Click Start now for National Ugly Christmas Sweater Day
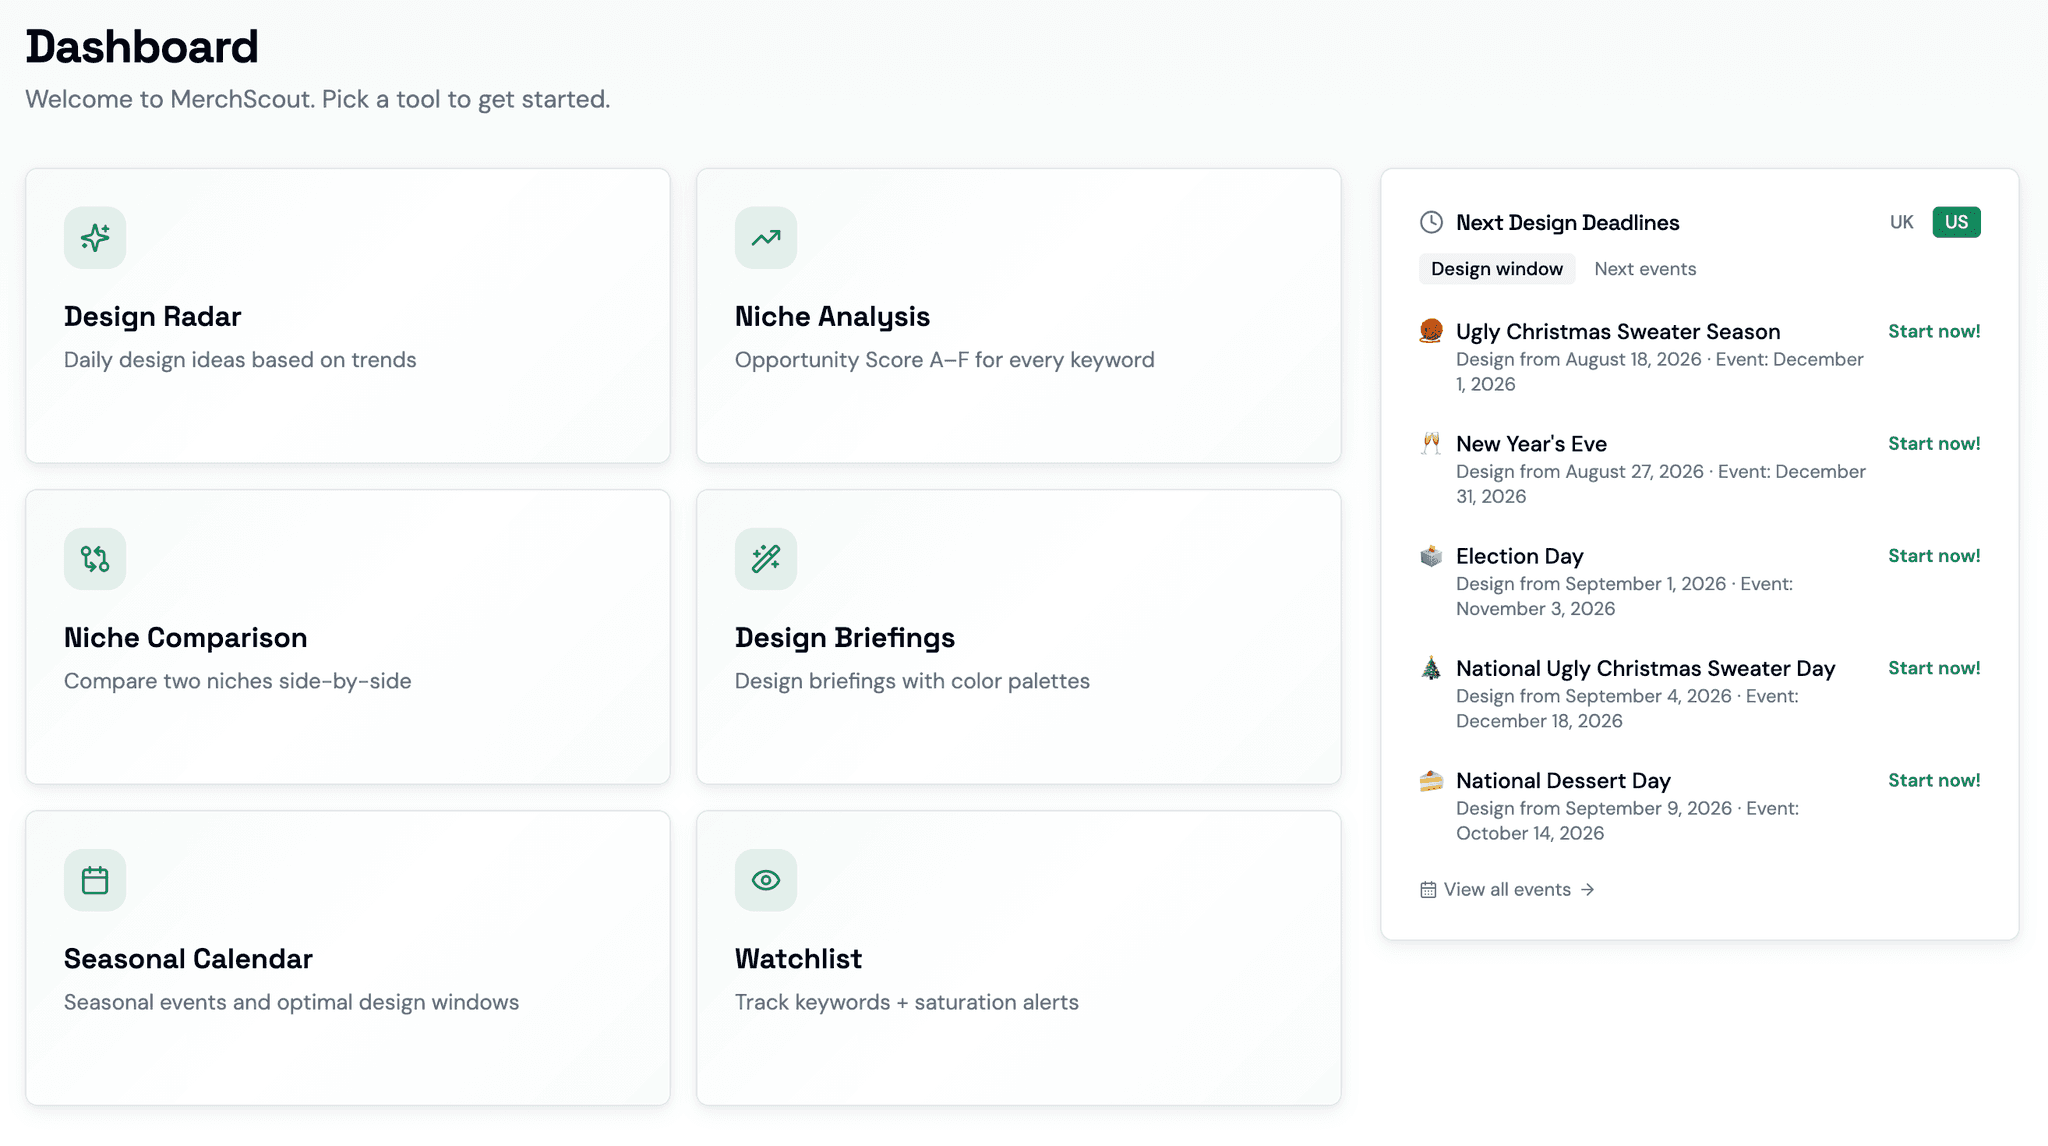Viewport: 2048px width, 1146px height. pyautogui.click(x=1934, y=668)
